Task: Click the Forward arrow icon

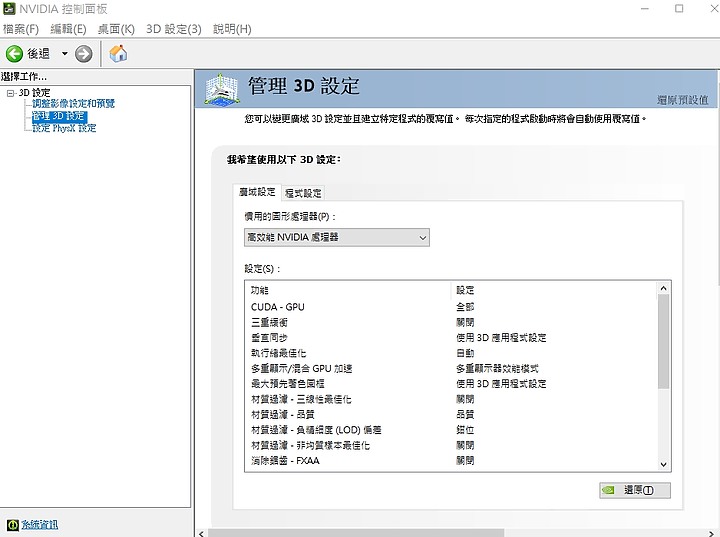Action: click(x=84, y=54)
